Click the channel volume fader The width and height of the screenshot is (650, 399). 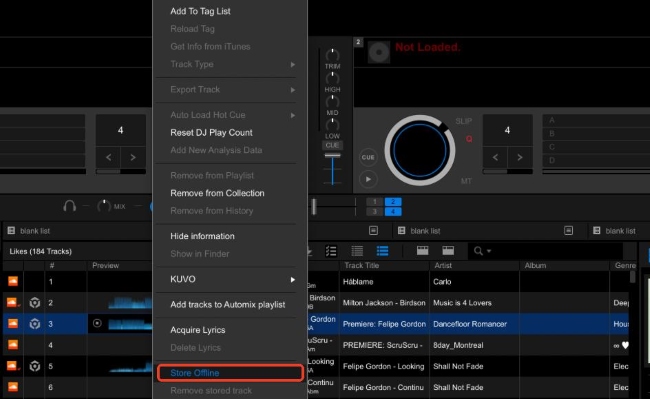(x=332, y=155)
